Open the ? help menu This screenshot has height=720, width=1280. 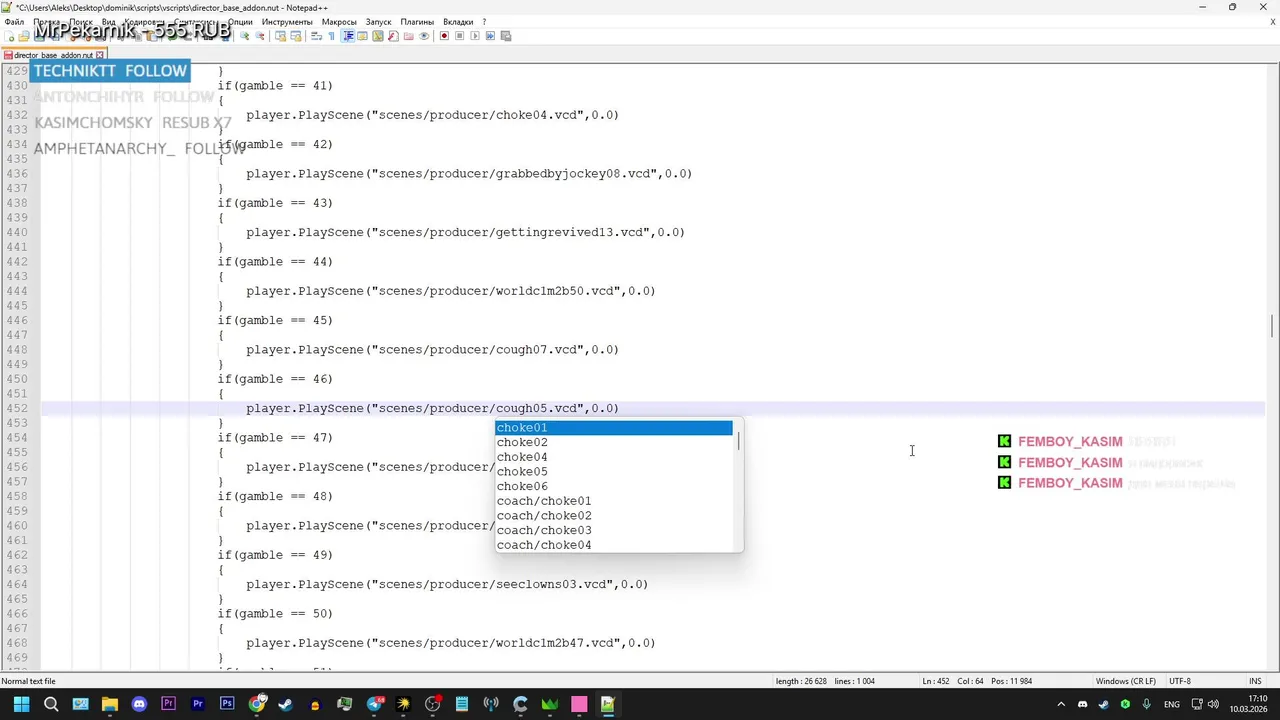(484, 21)
